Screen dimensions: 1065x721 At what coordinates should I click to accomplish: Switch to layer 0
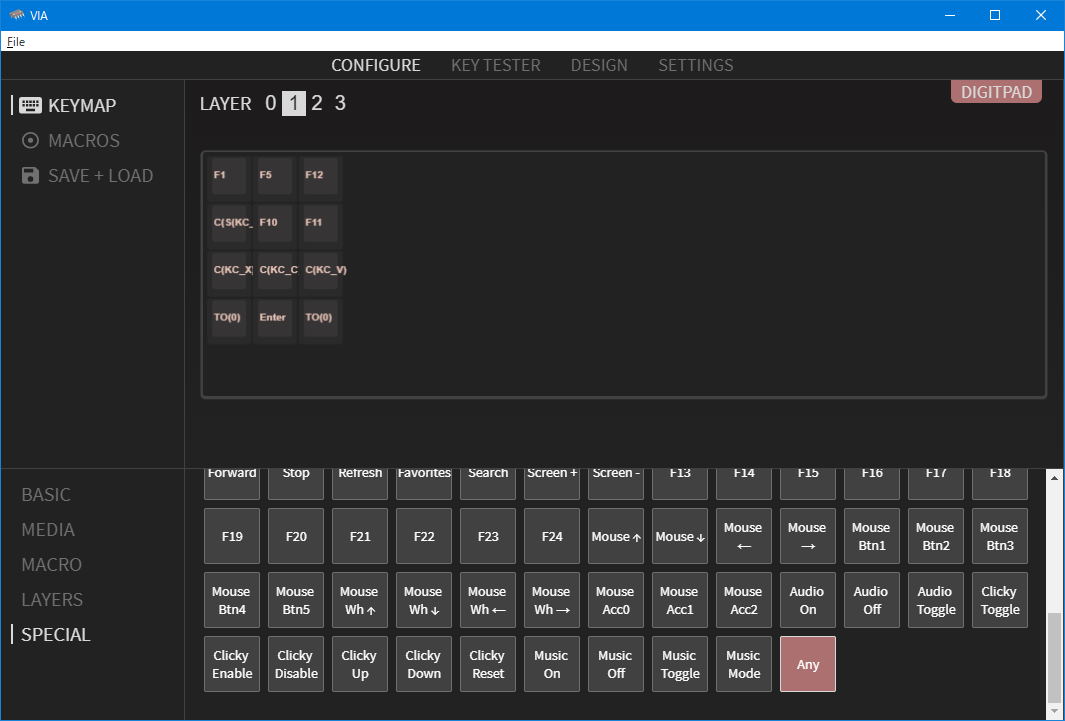click(270, 103)
